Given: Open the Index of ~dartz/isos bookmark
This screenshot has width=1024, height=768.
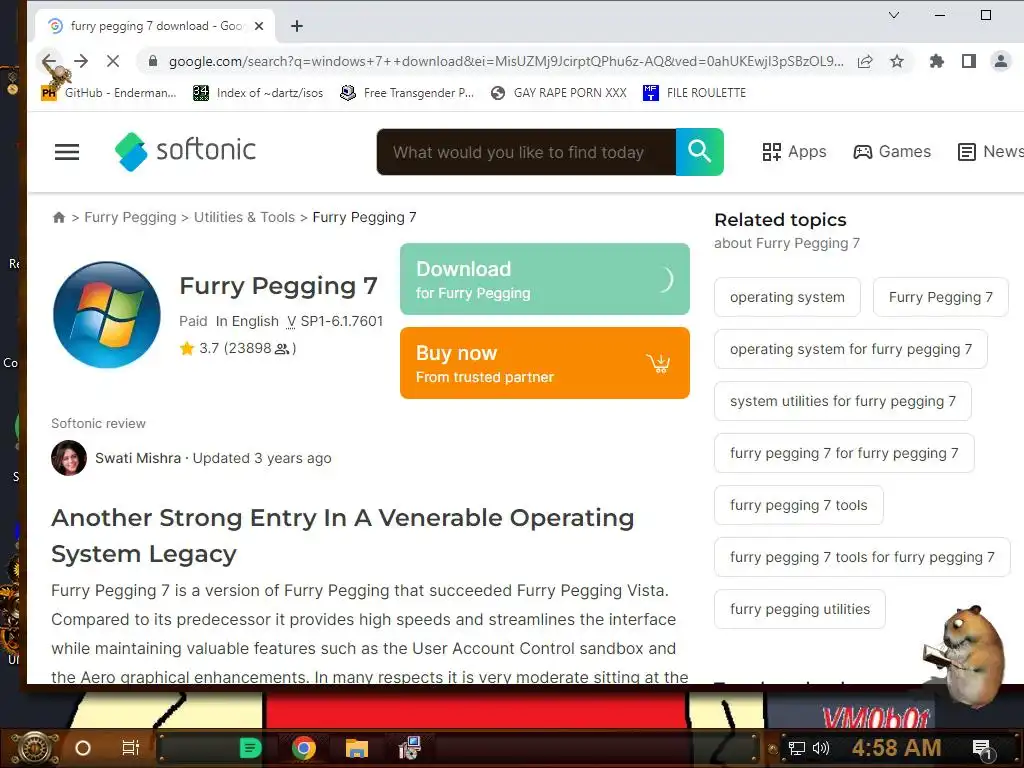Looking at the screenshot, I should pos(258,93).
